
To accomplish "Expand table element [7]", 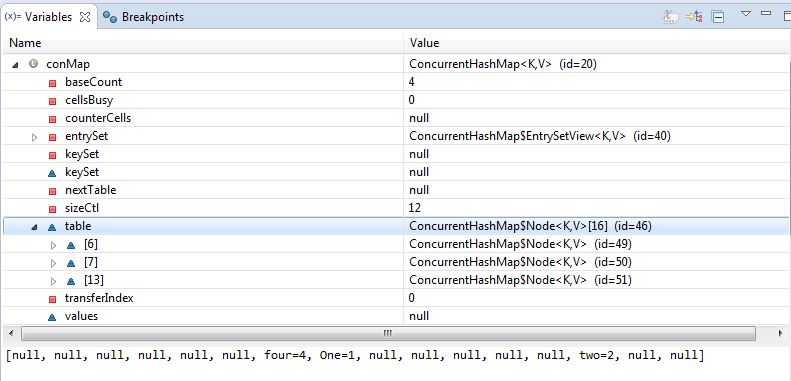I will [x=53, y=263].
